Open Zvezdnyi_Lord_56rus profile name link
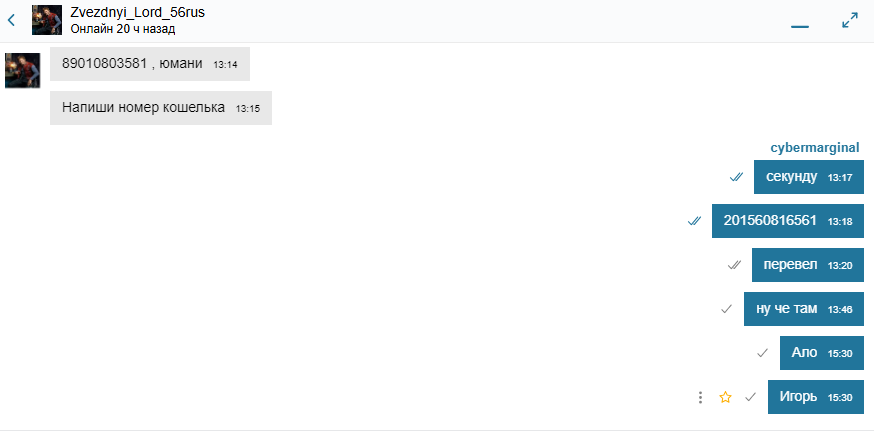This screenshot has width=874, height=443. (138, 11)
